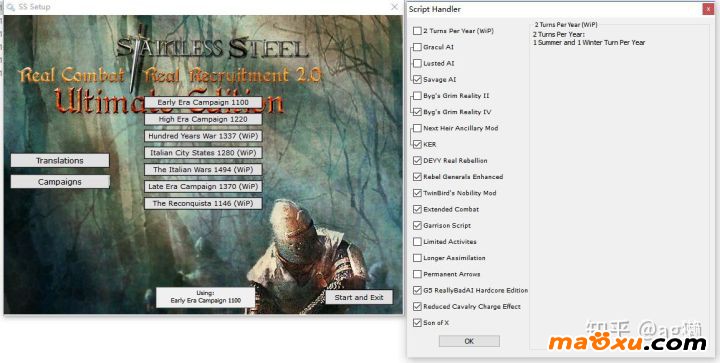Enable the 2 Turns Per Year (WiP) checkbox
This screenshot has height=363, width=720.
(417, 31)
